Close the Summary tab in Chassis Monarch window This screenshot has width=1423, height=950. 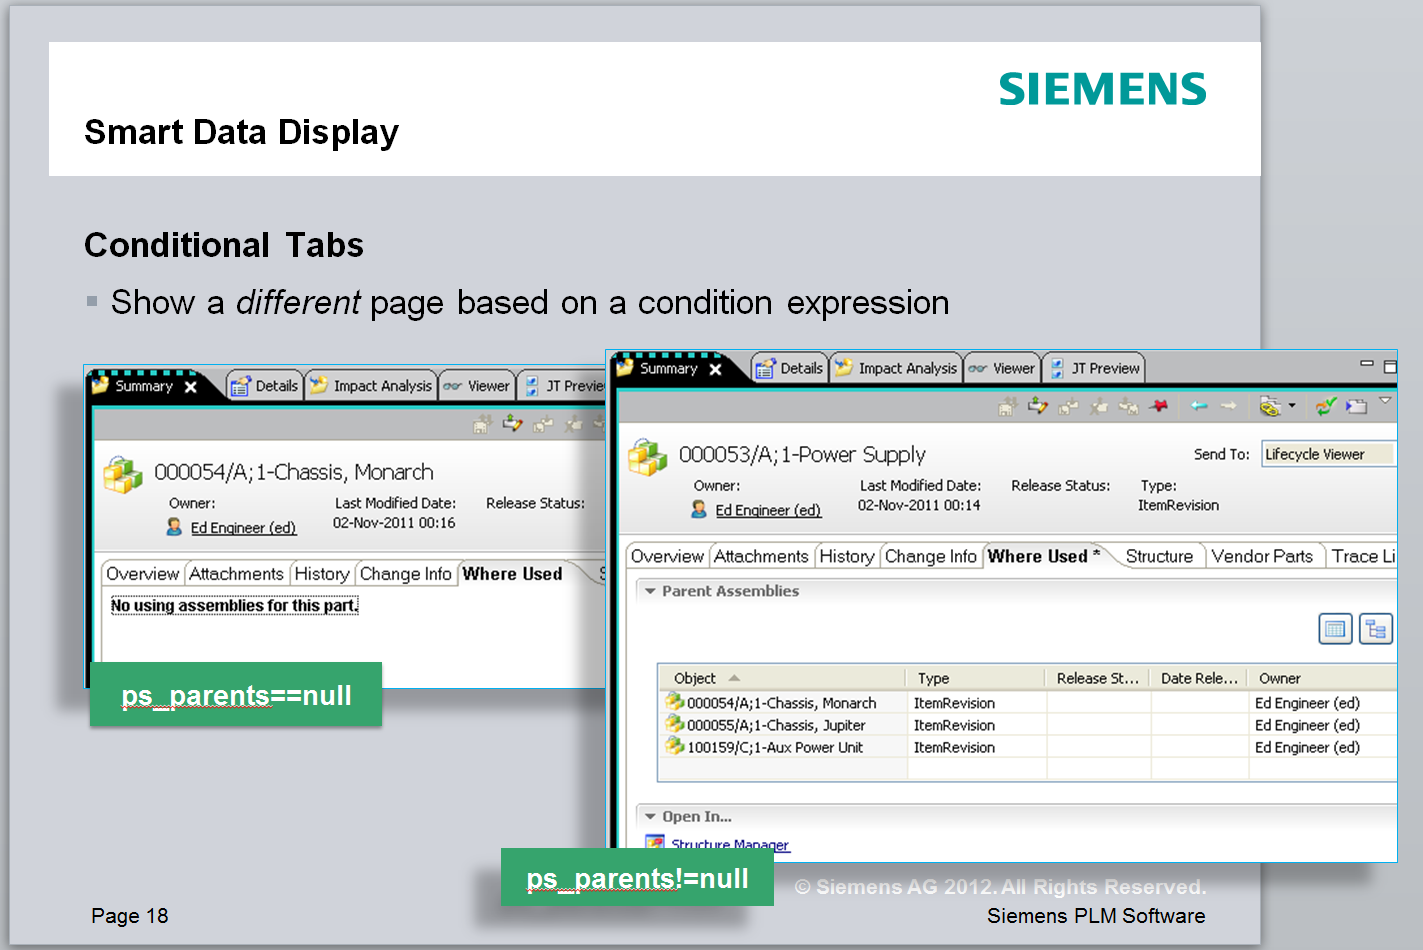tap(190, 387)
